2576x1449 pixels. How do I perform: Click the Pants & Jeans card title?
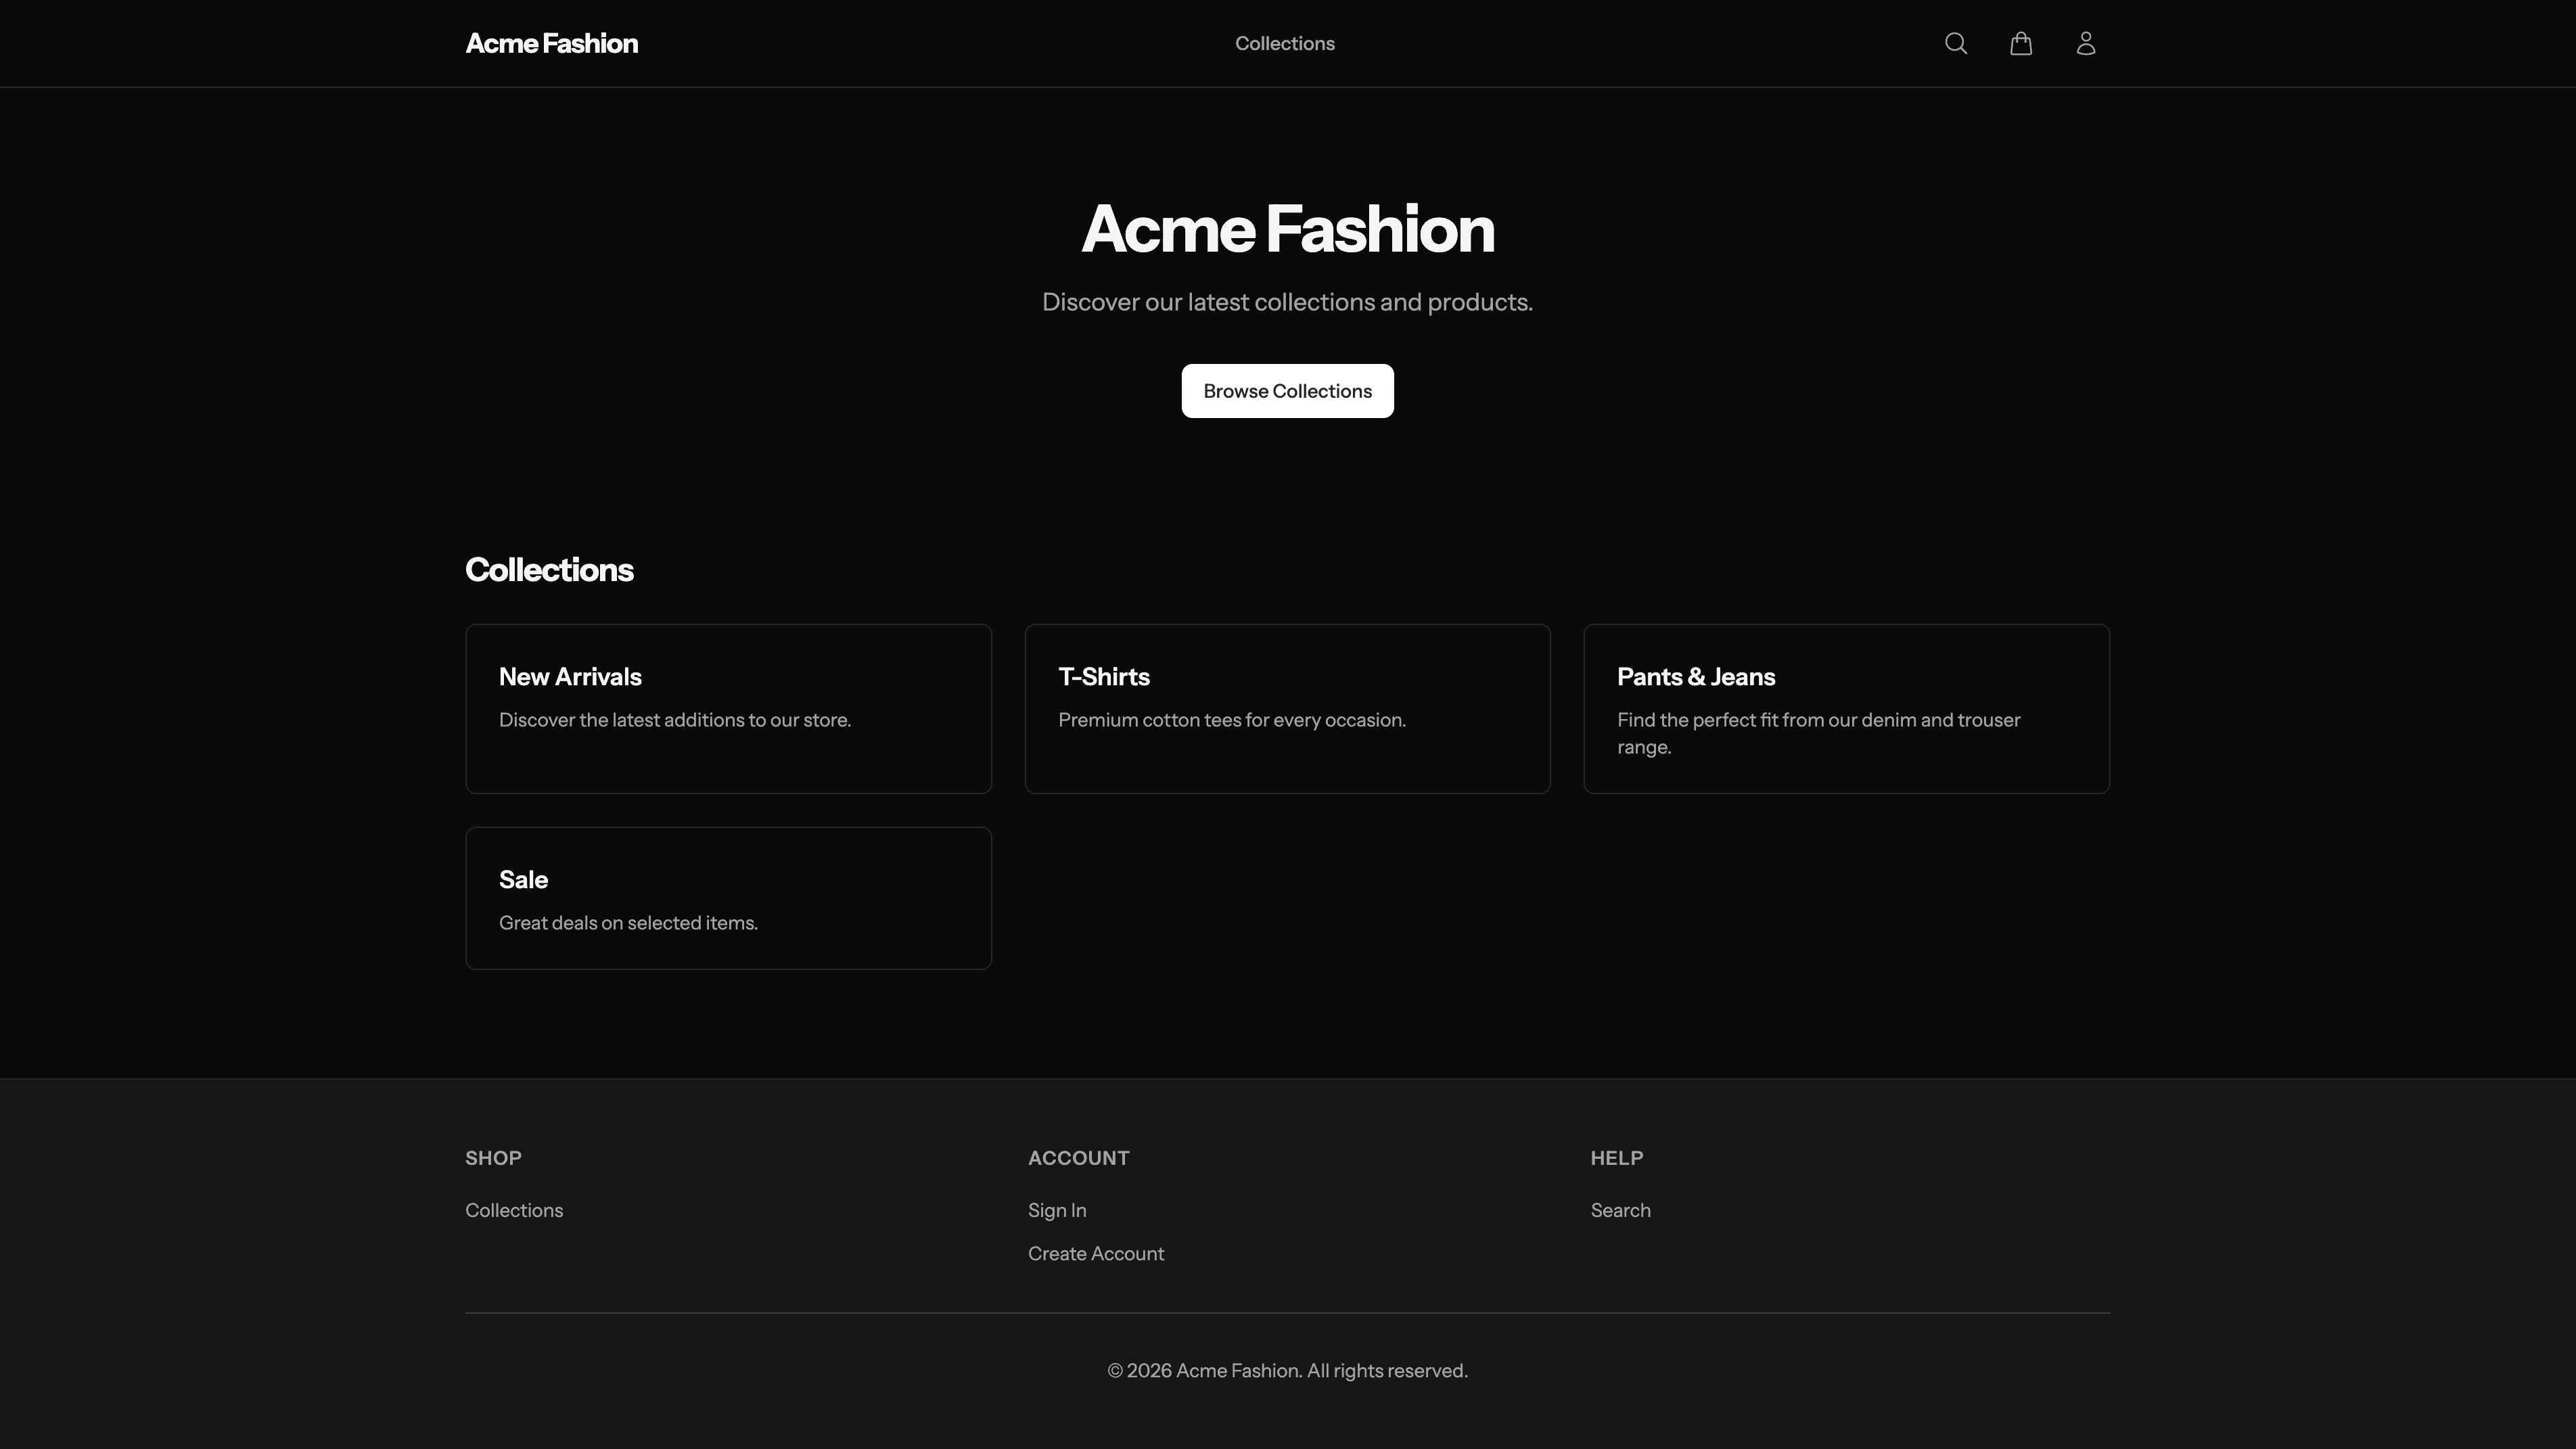(1695, 677)
